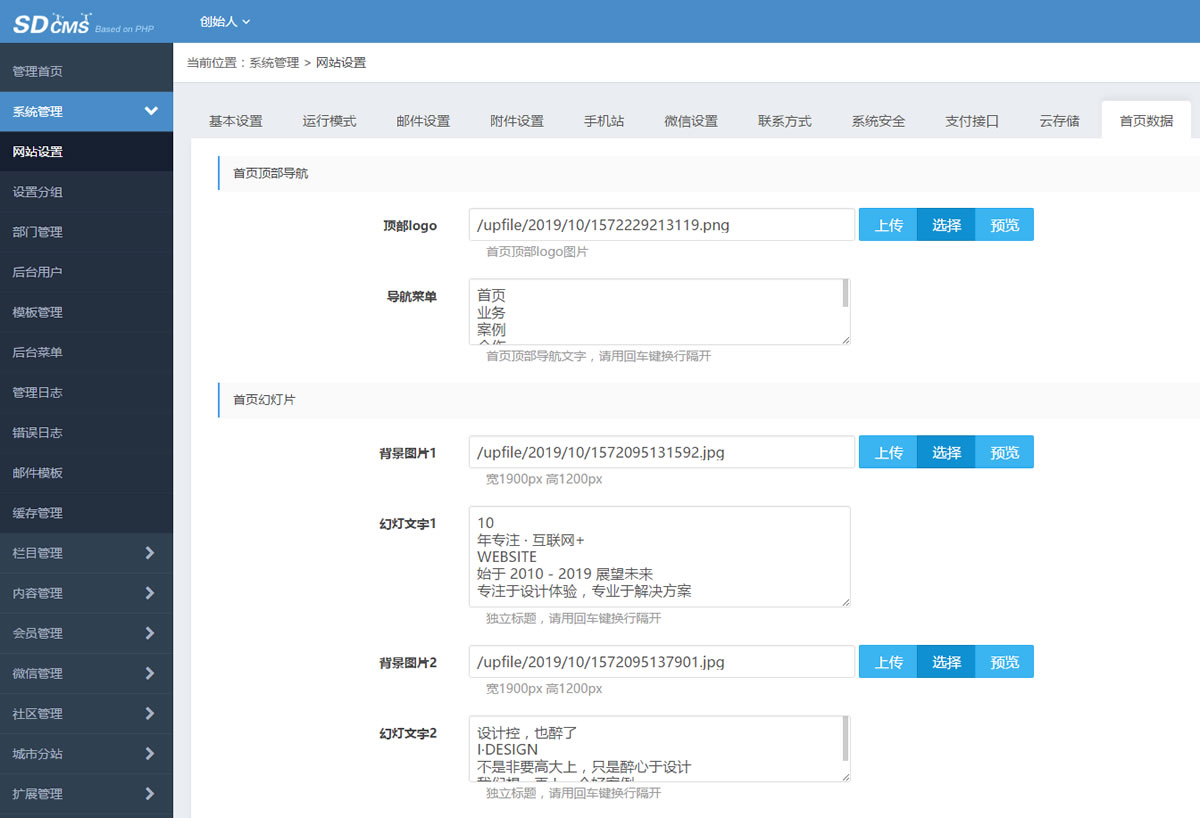Viewport: 1200px width, 818px height.
Task: Click the breadcrumb text 当前位置：系统管理 > 网站设置
Action: point(276,62)
